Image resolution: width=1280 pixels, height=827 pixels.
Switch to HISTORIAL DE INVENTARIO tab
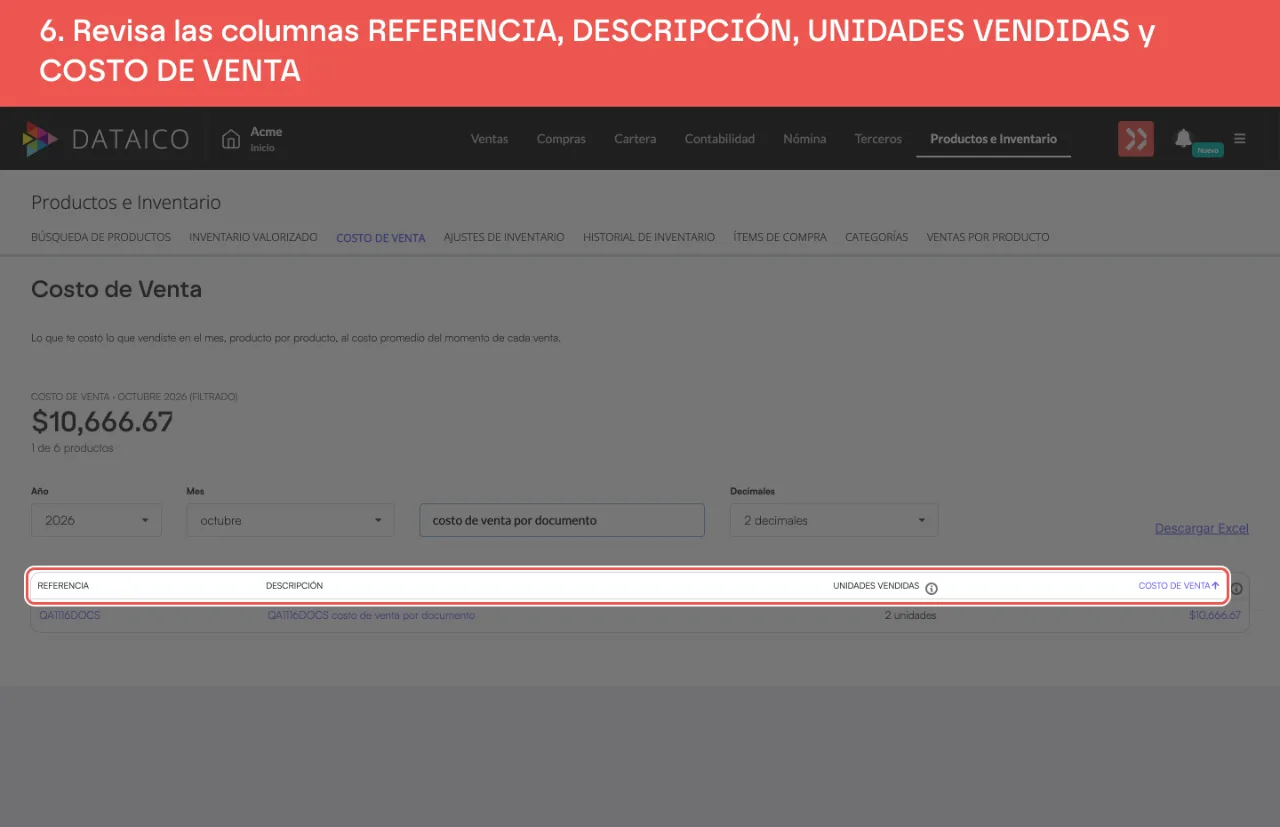click(x=649, y=237)
